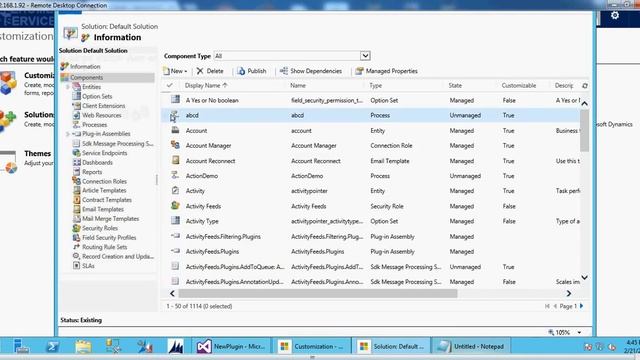The height and width of the screenshot is (360, 640).
Task: Switch to Customization taskbar window
Action: click(313, 347)
